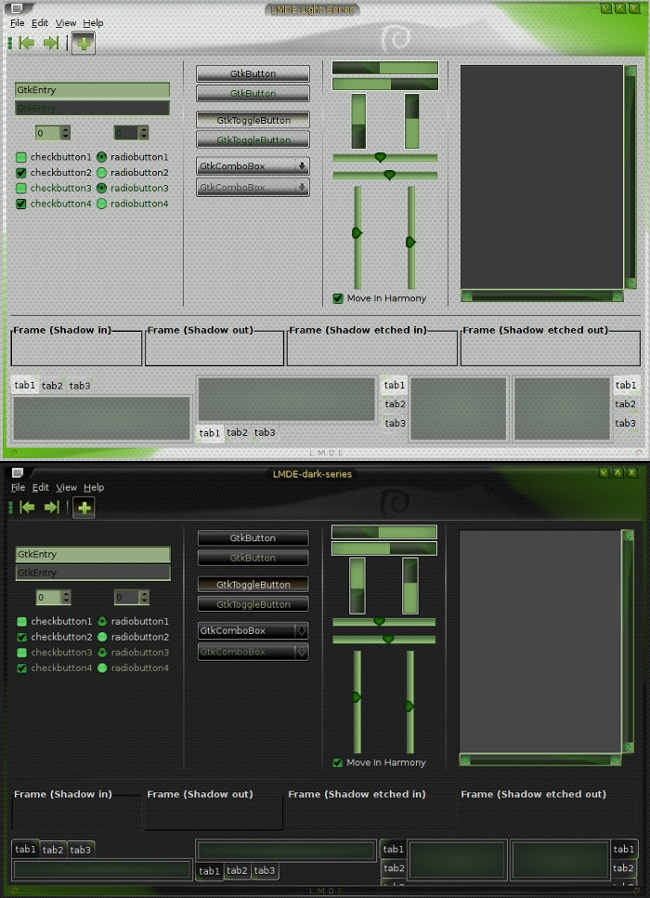Click enabled spin button arrows in Light Series
Viewport: 650px width, 898px height.
[x=65, y=133]
